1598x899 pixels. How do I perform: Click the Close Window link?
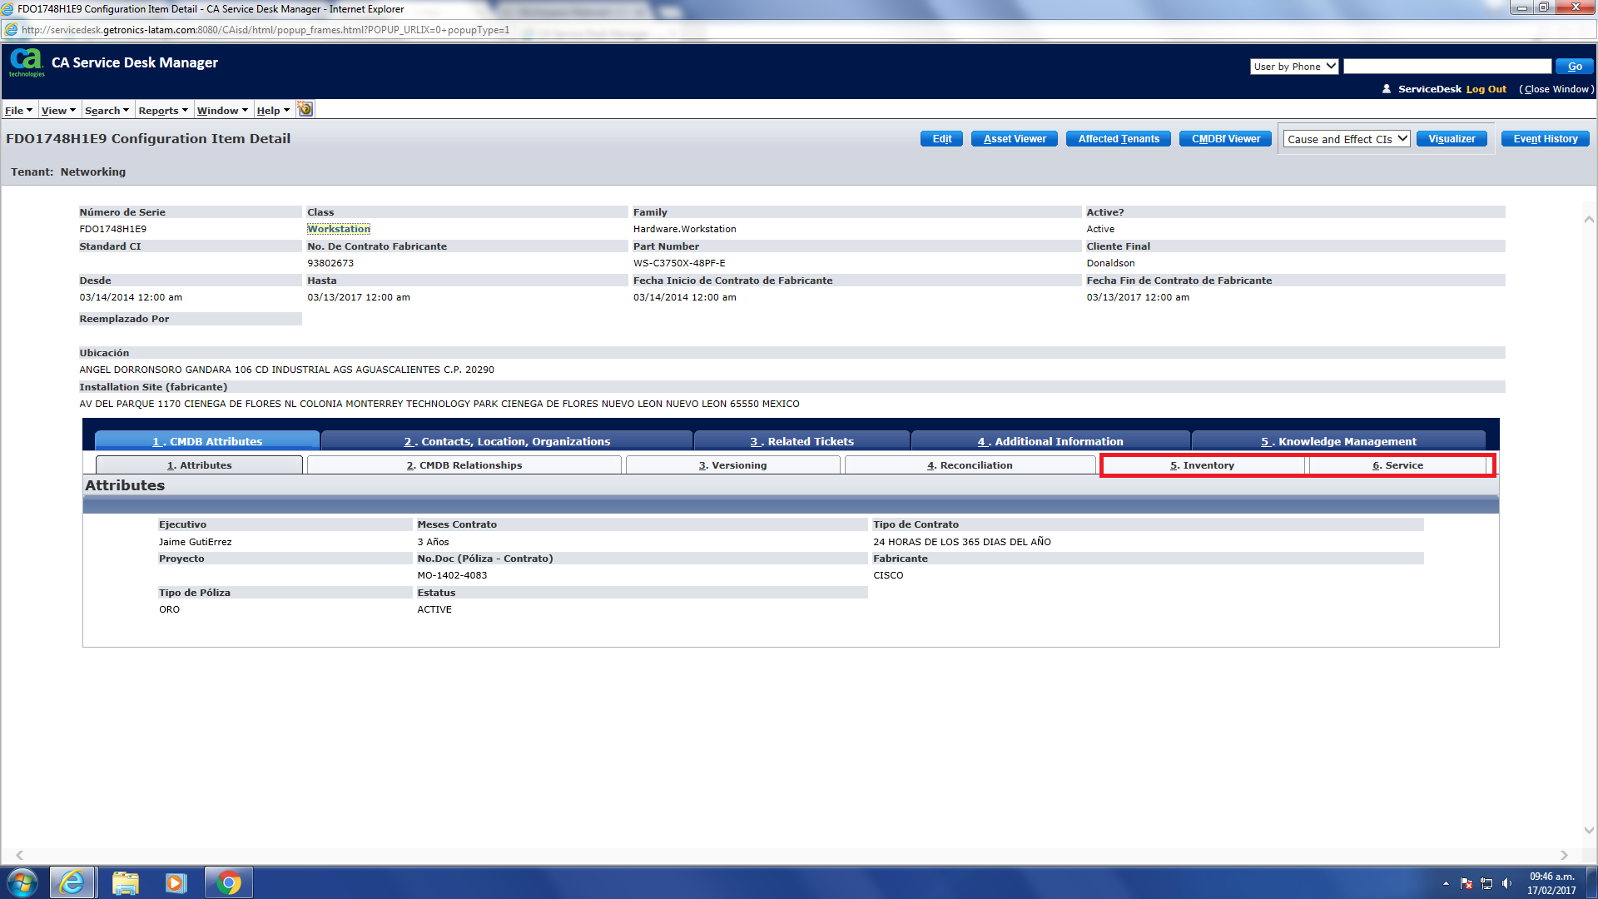click(1557, 89)
